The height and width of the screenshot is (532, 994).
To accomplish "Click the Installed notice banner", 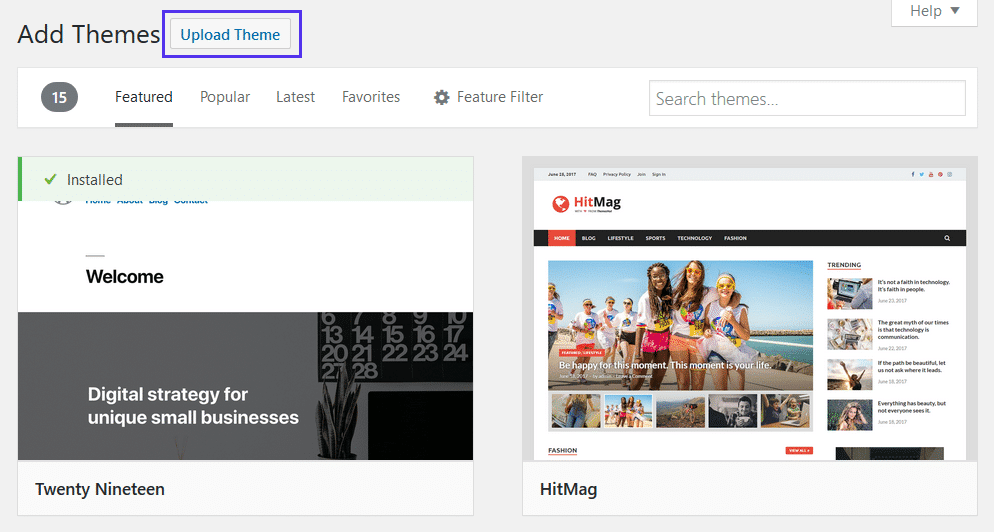I will [x=245, y=179].
